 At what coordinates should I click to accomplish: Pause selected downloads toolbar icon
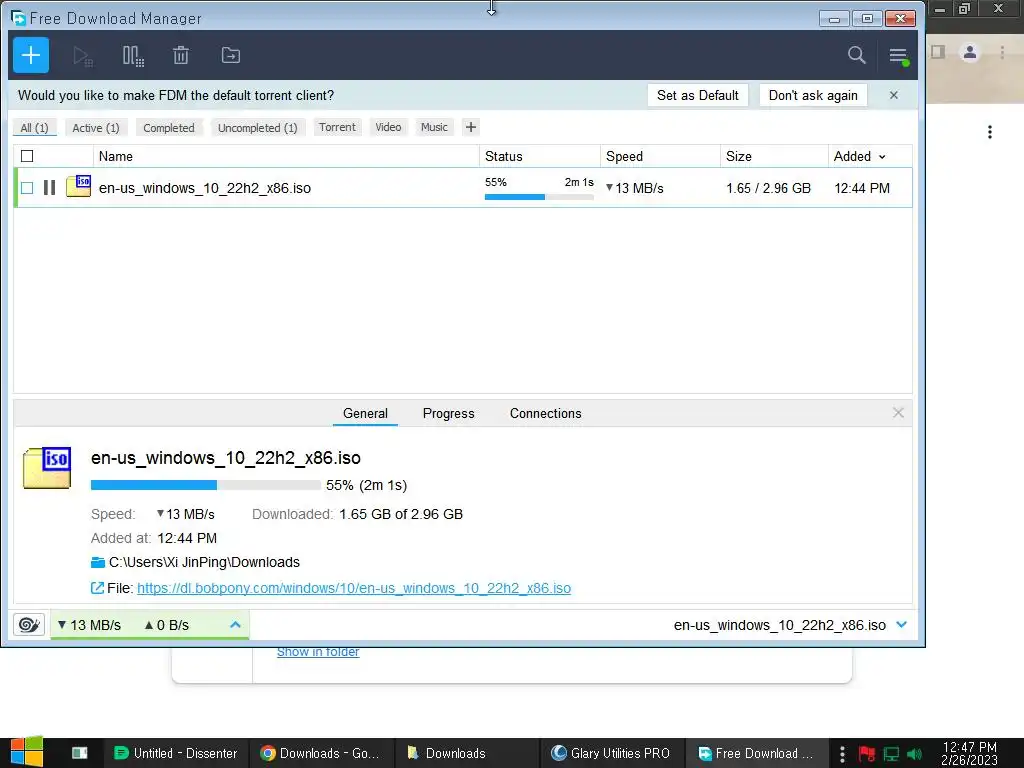pyautogui.click(x=133, y=56)
